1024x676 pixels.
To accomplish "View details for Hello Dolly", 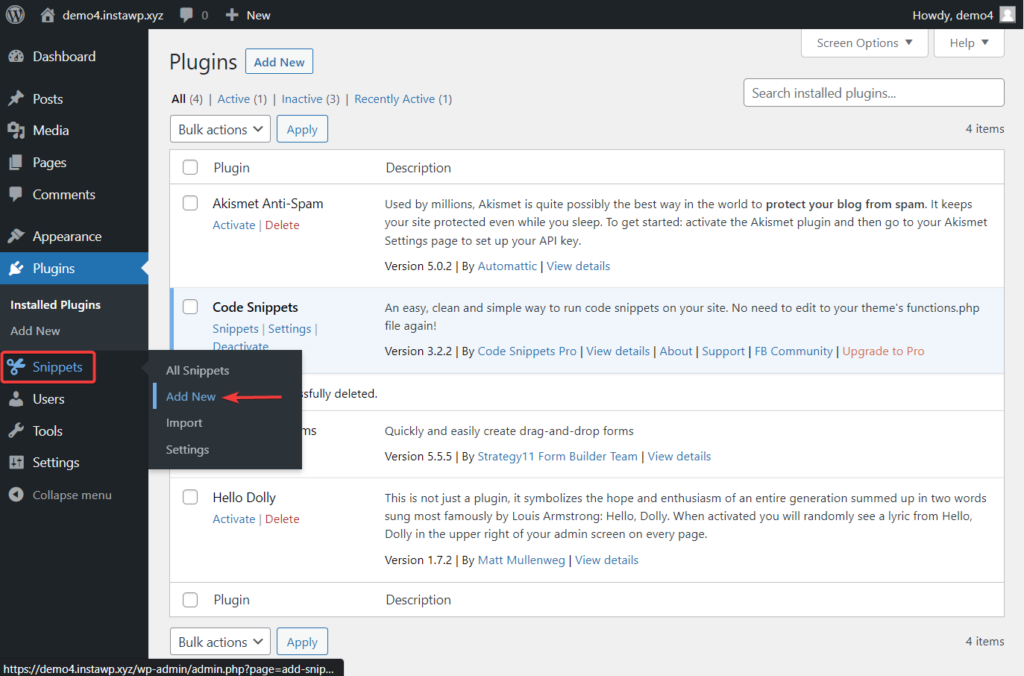I will tap(607, 560).
